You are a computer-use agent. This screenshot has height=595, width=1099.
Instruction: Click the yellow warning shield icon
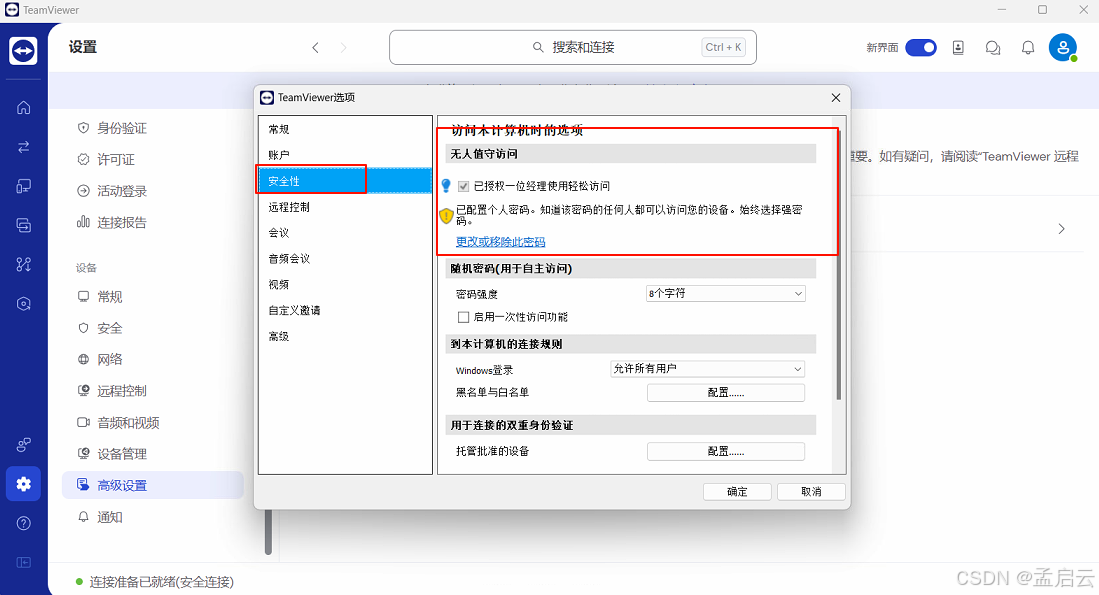coord(446,215)
